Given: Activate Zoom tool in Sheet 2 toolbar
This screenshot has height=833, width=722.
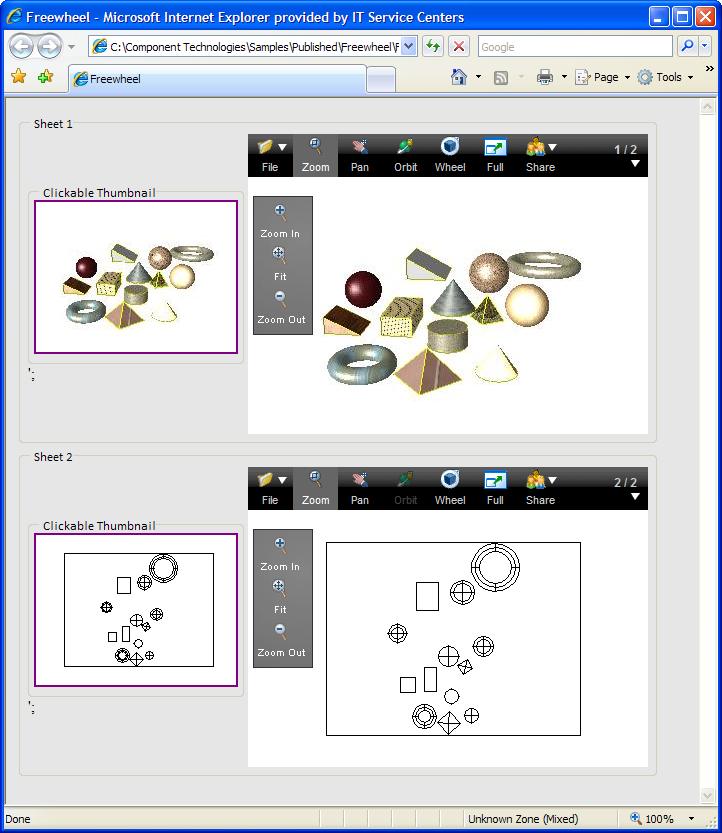Looking at the screenshot, I should coord(315,488).
